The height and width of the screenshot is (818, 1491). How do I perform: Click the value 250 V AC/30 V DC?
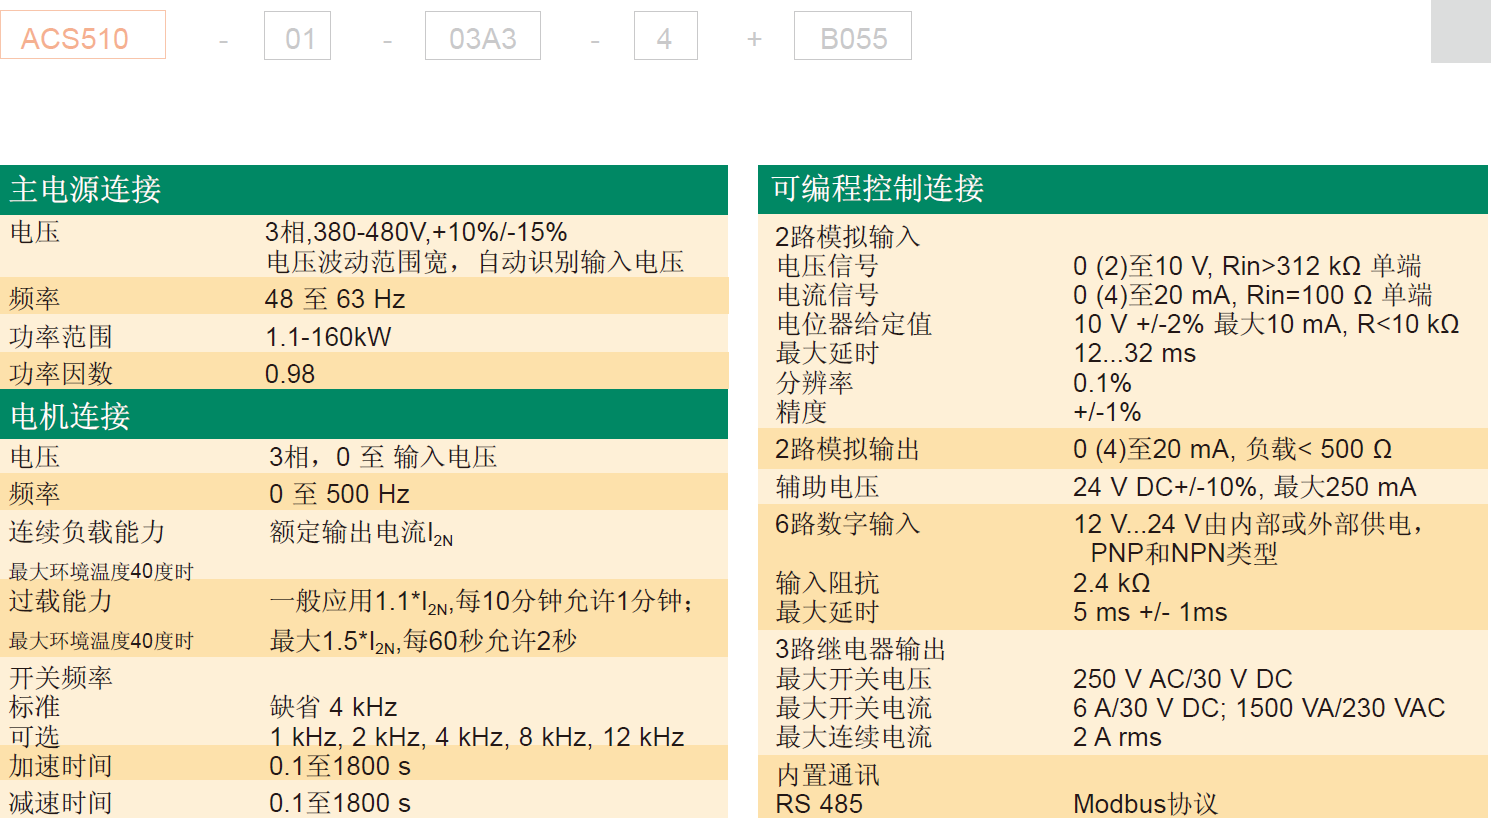coord(1183,679)
